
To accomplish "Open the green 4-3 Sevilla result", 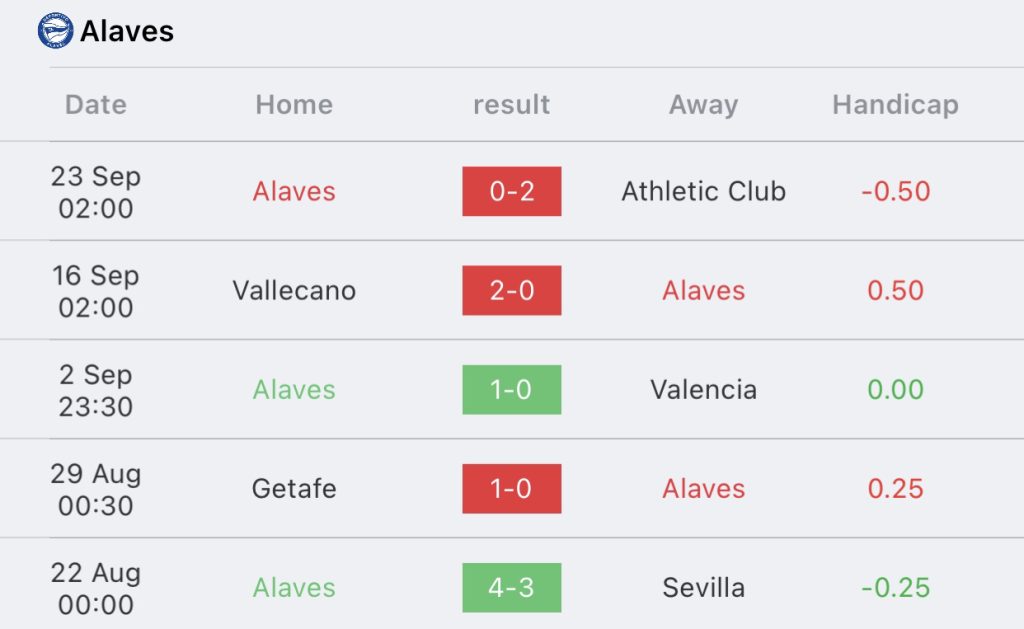I will [511, 588].
